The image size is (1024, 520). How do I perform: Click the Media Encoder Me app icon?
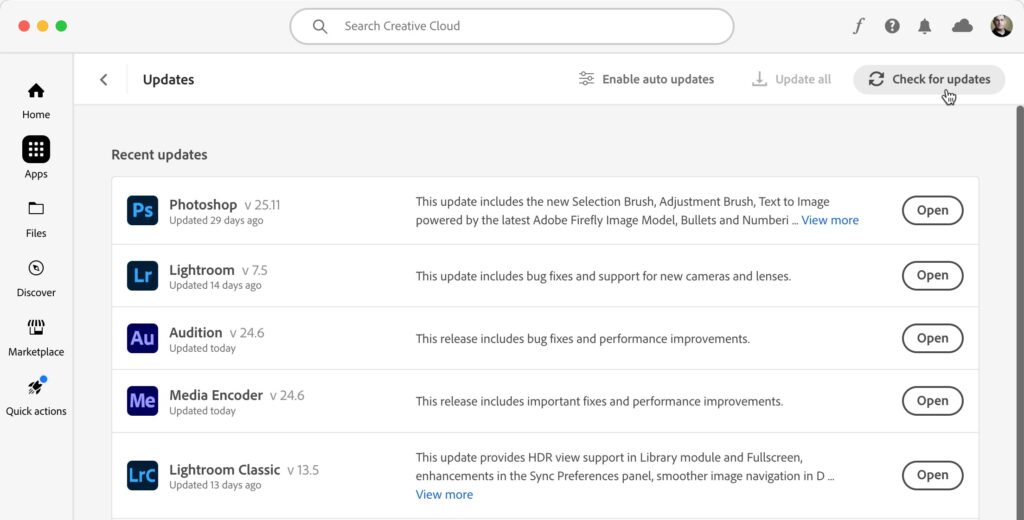(142, 401)
